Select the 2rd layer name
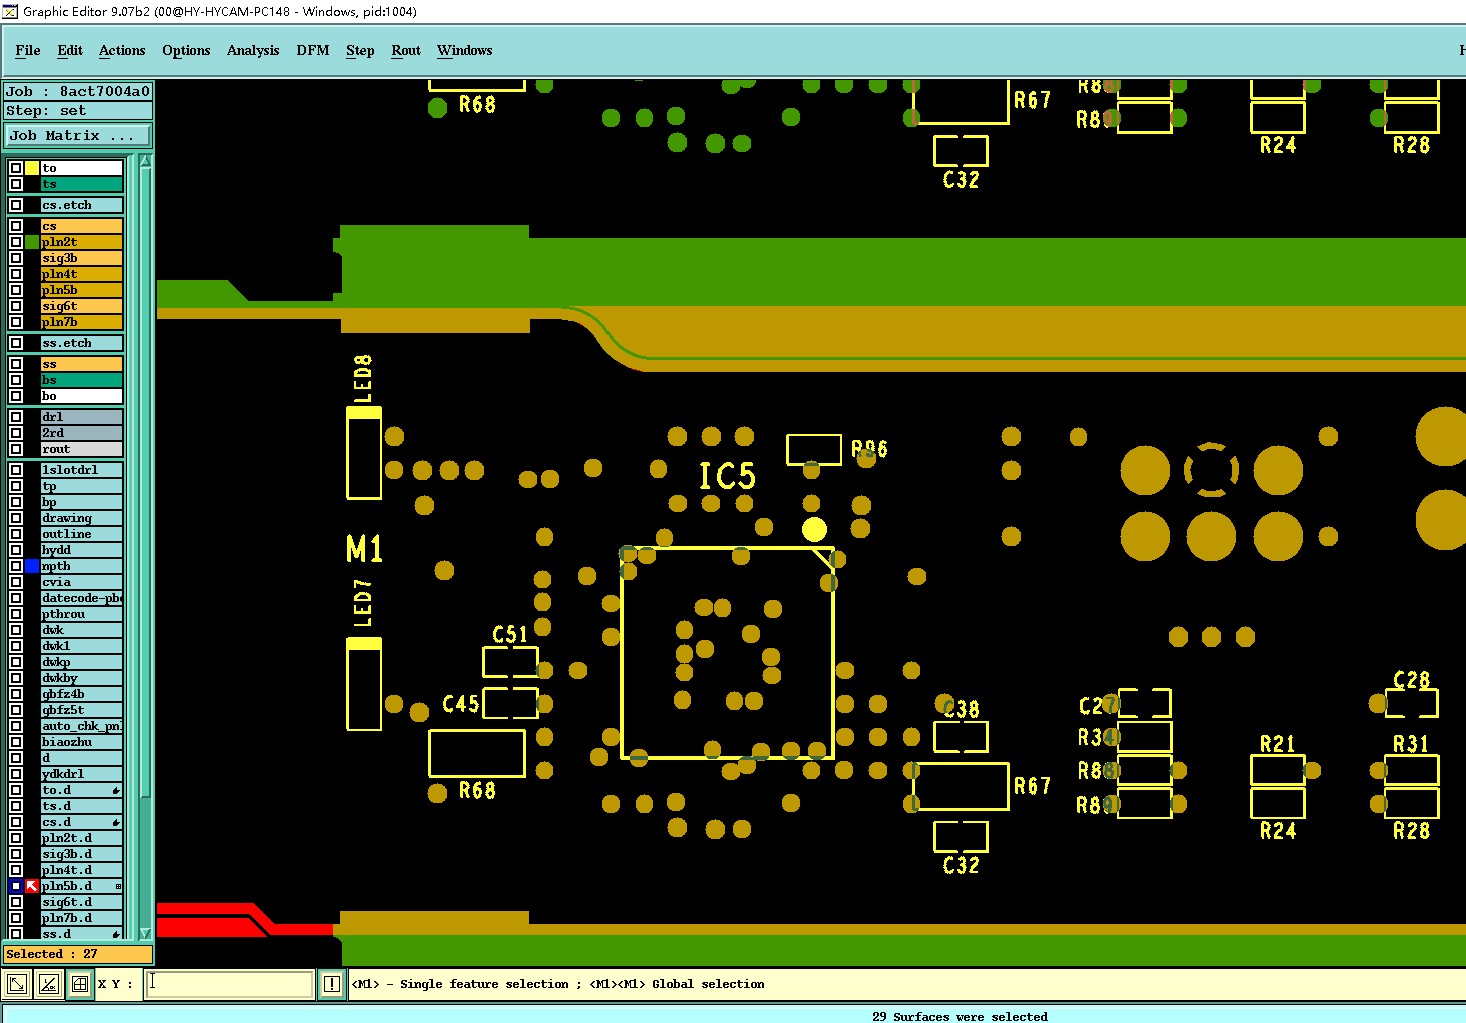1466x1023 pixels. (82, 433)
